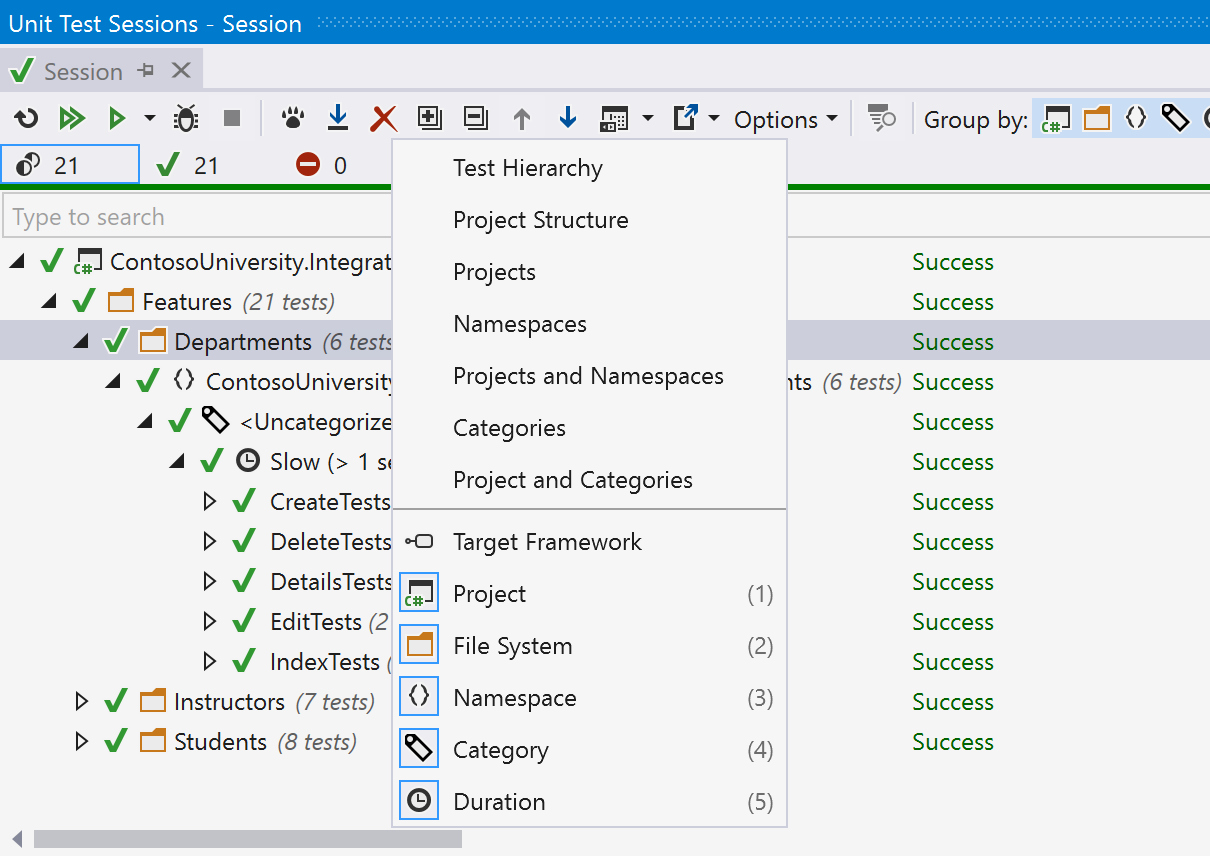Toggle Duration grouping in the dropdown menu
This screenshot has height=856, width=1210.
(499, 802)
